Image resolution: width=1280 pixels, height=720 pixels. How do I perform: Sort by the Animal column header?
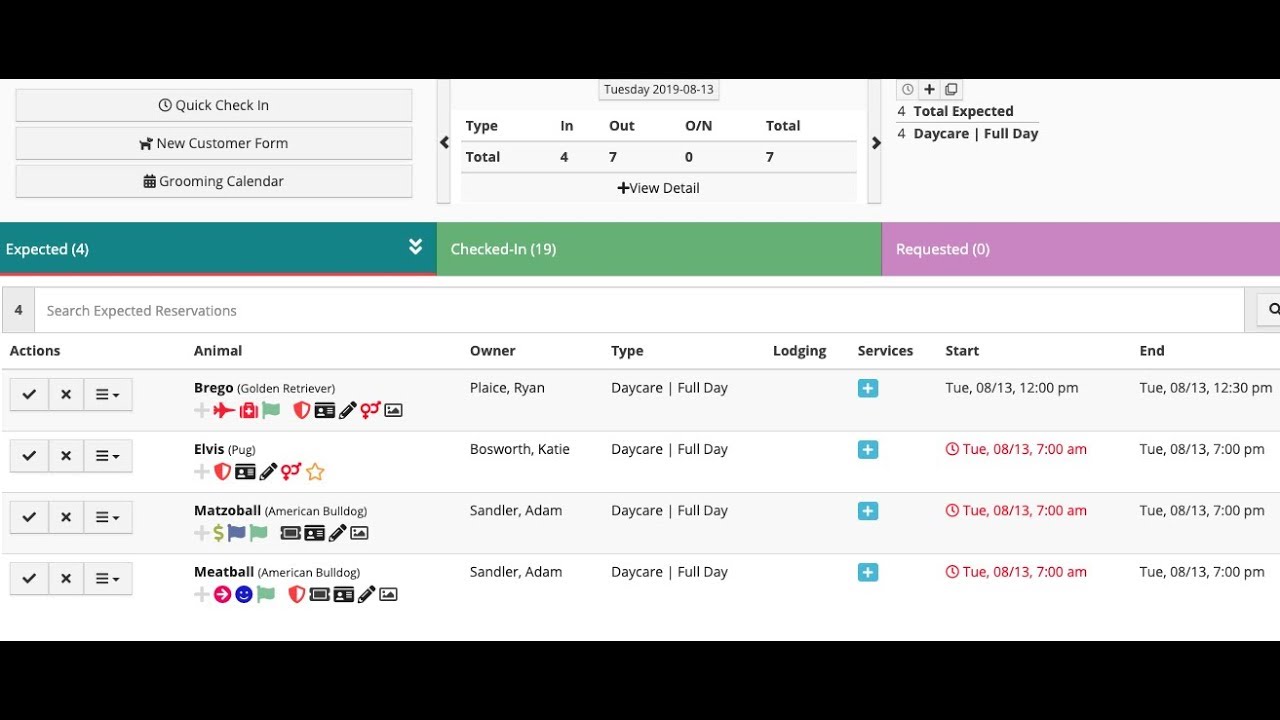(218, 351)
